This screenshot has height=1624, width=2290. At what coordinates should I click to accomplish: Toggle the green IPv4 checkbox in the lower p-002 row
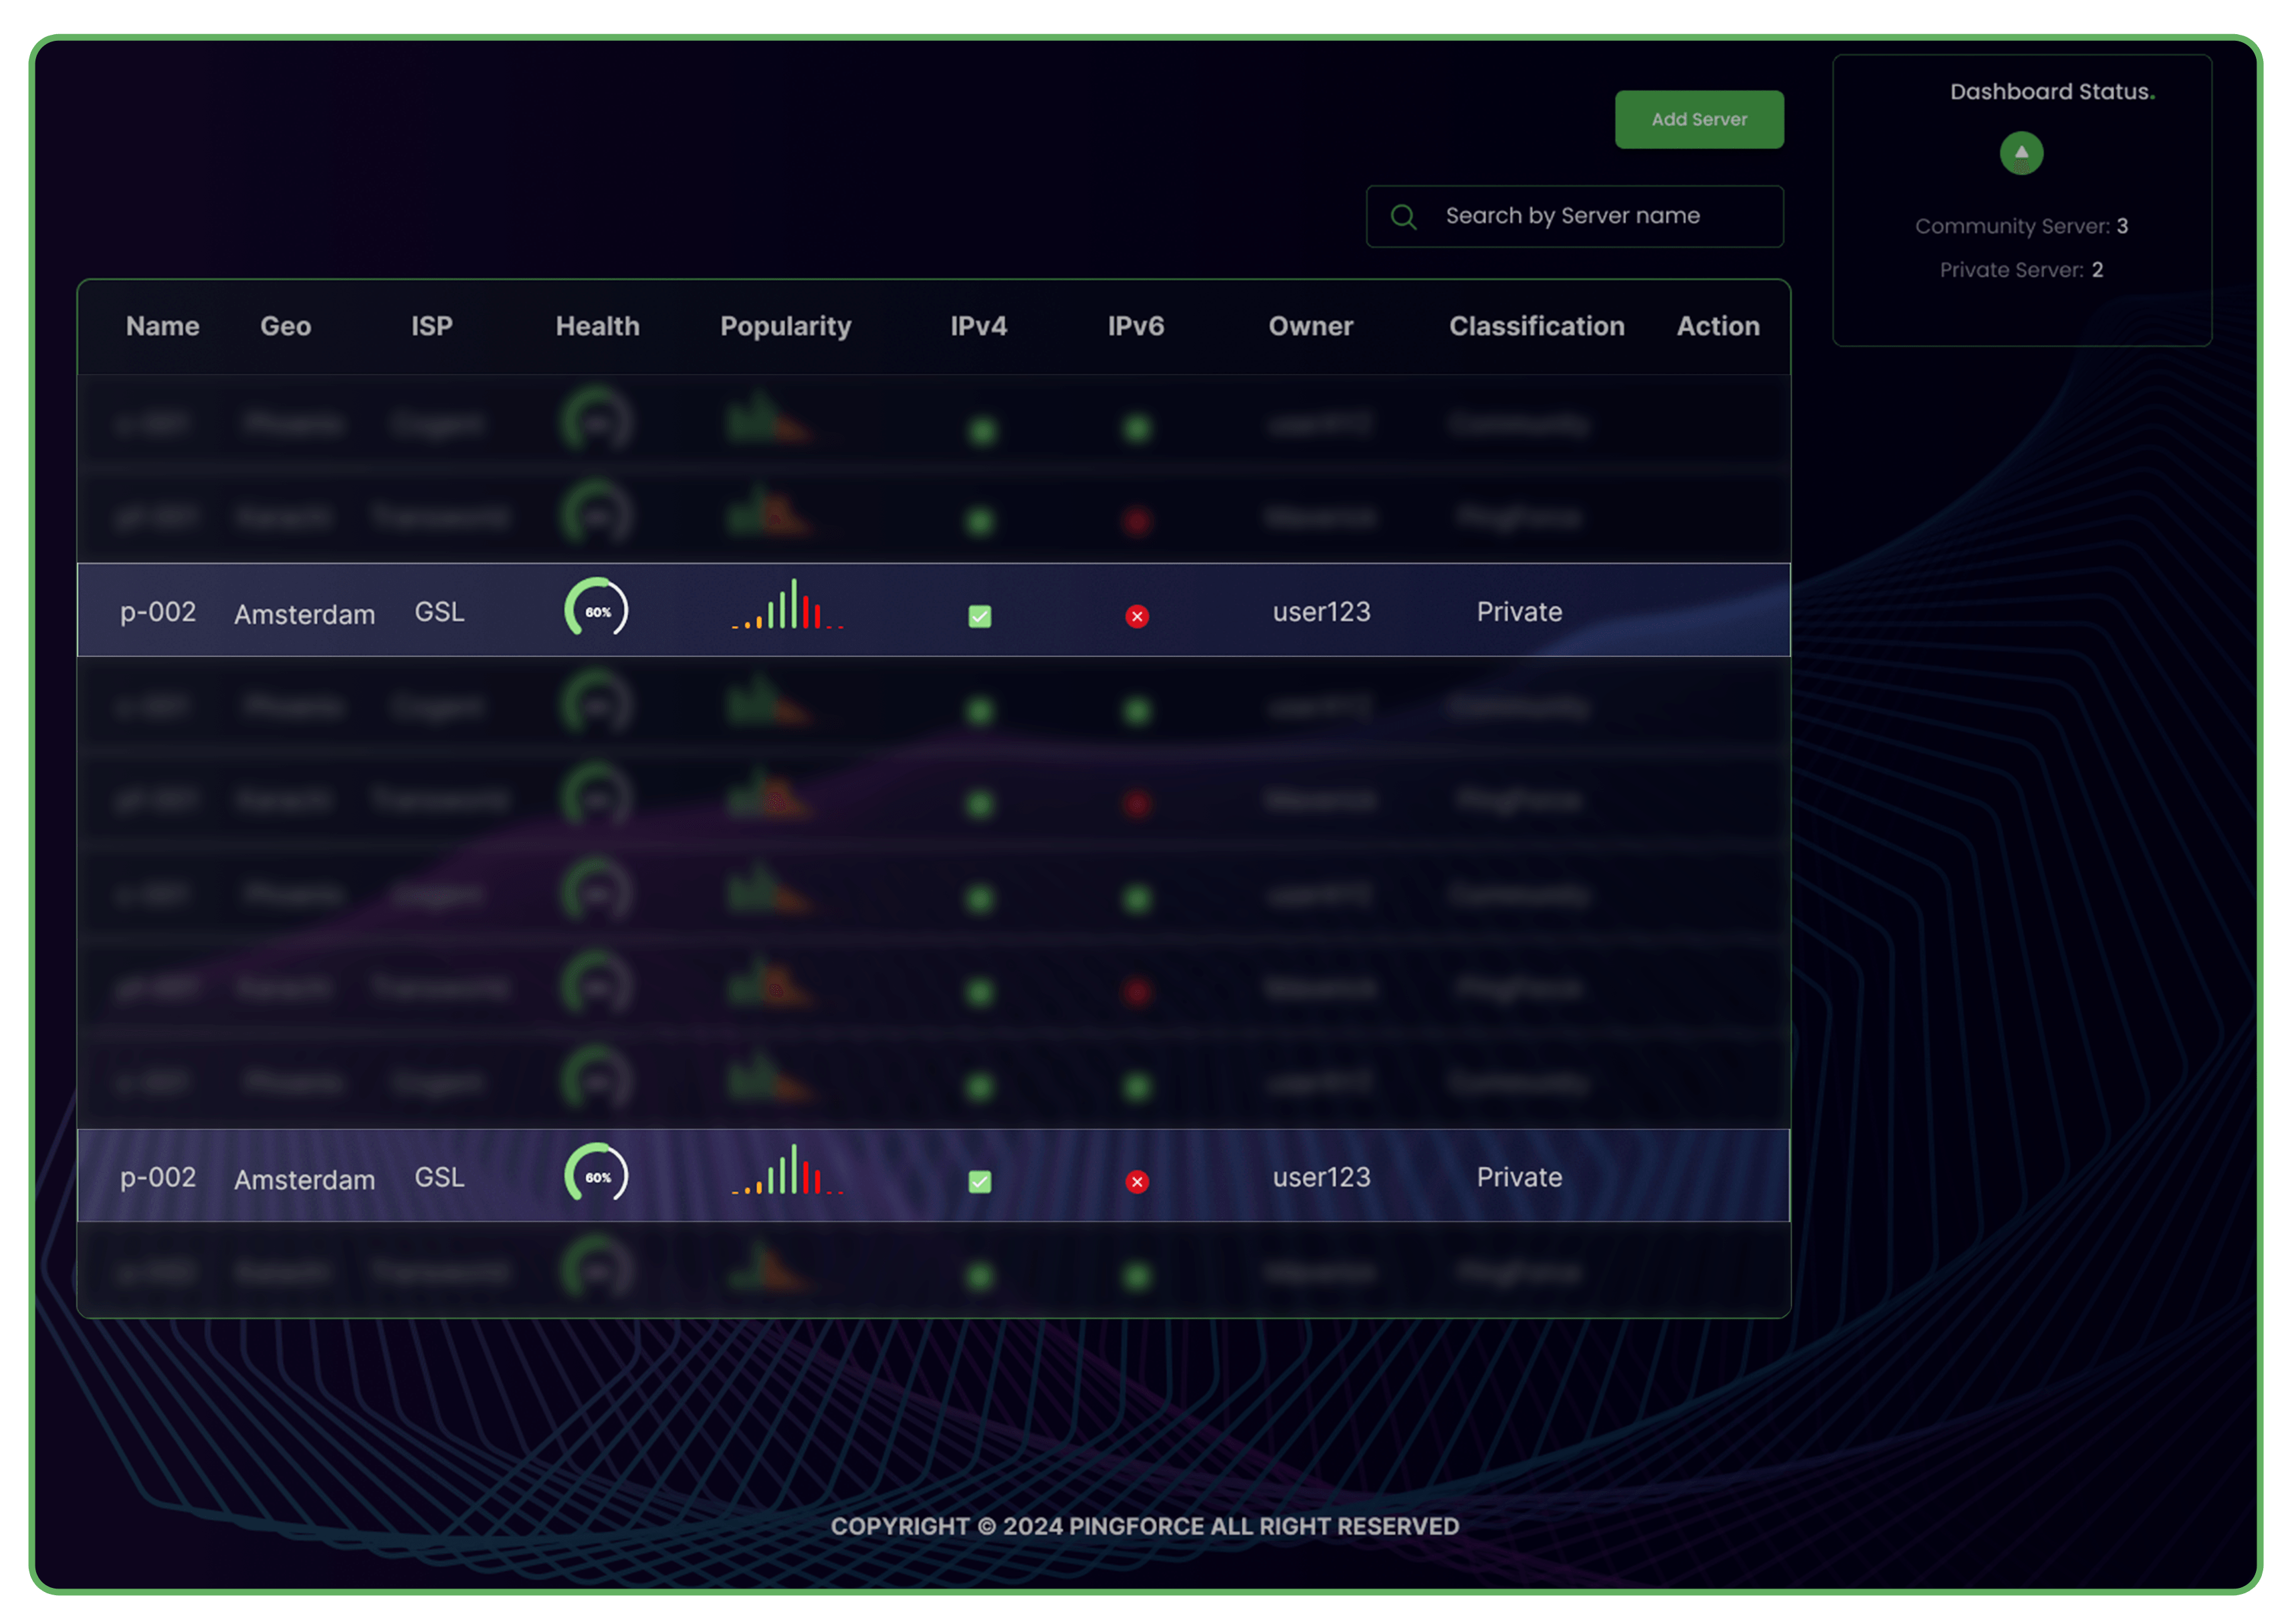(x=979, y=1181)
